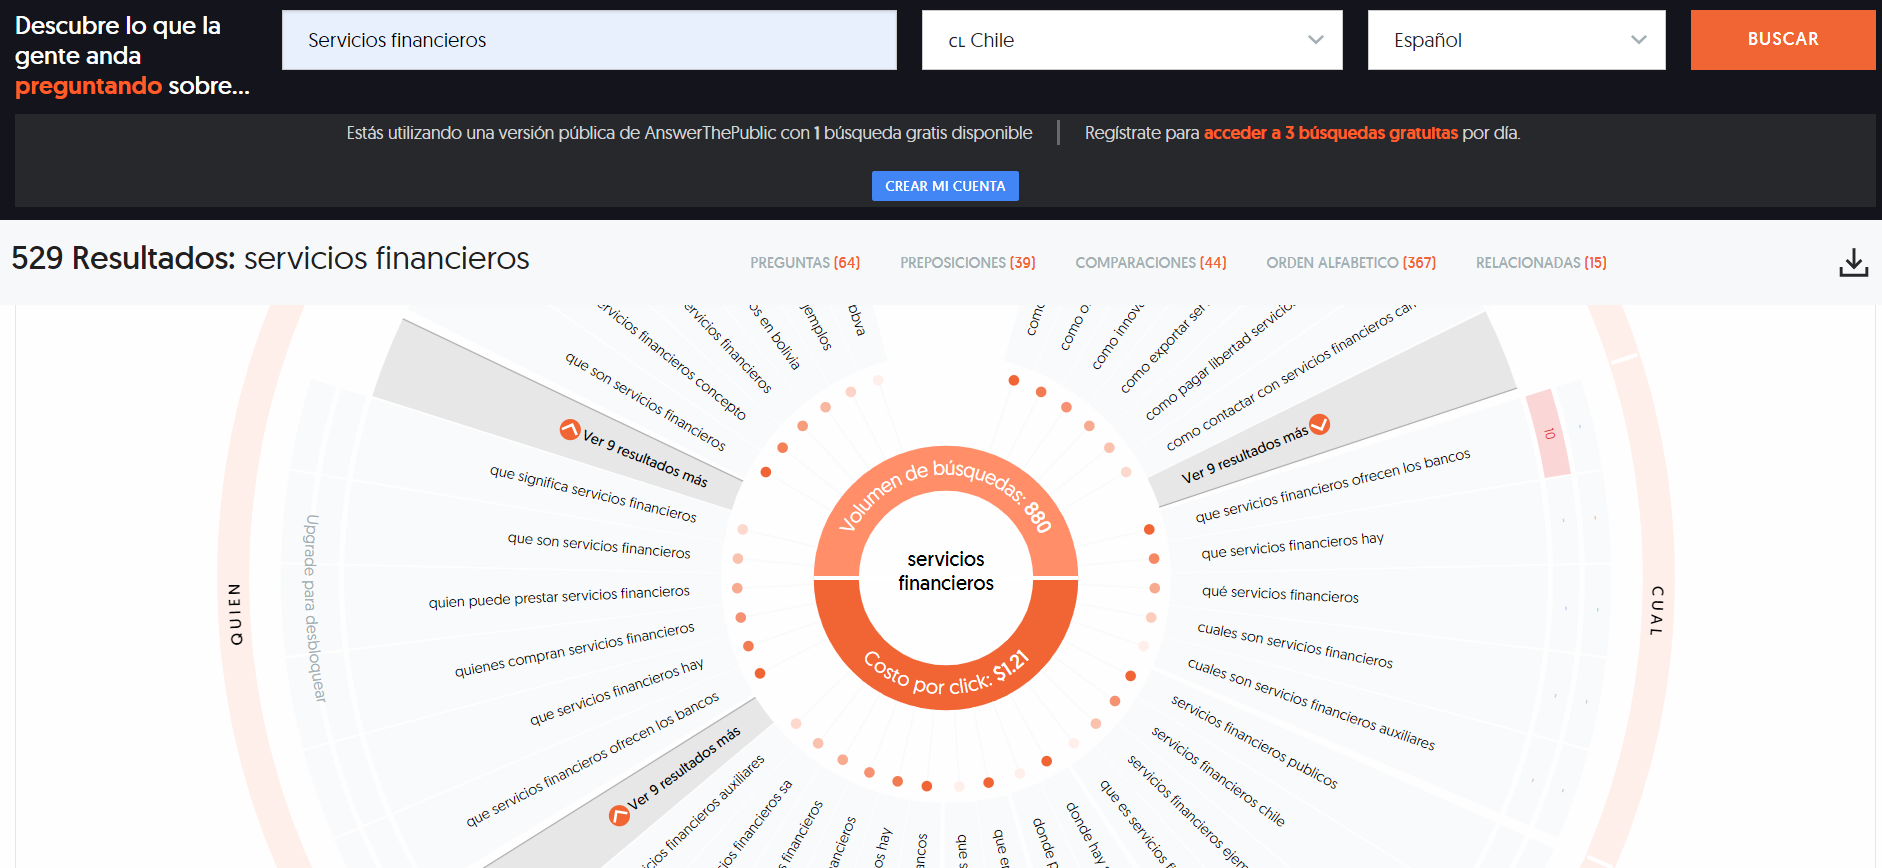This screenshot has height=868, width=1882.
Task: Switch to ORDEN ALFABETICO (367) tab
Action: click(x=1351, y=263)
